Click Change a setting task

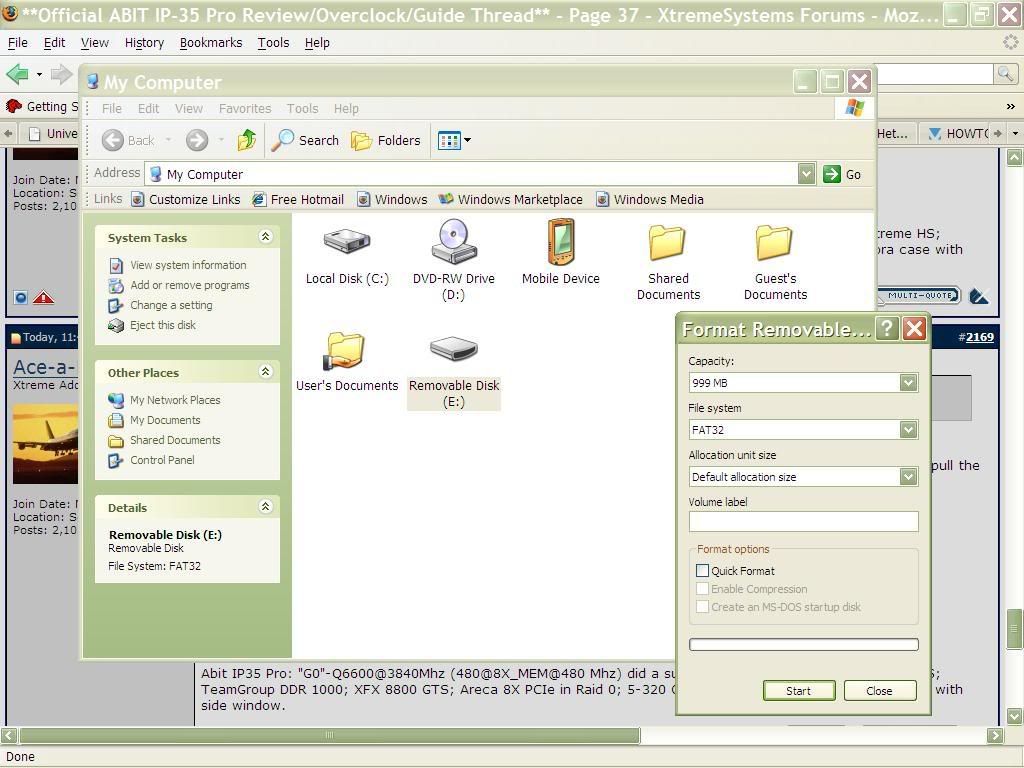pos(171,305)
